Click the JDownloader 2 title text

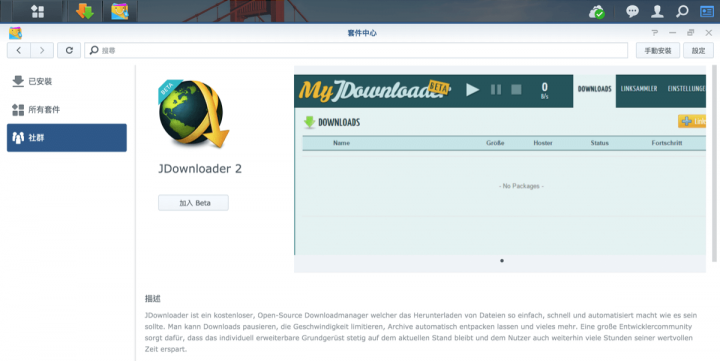coord(200,169)
